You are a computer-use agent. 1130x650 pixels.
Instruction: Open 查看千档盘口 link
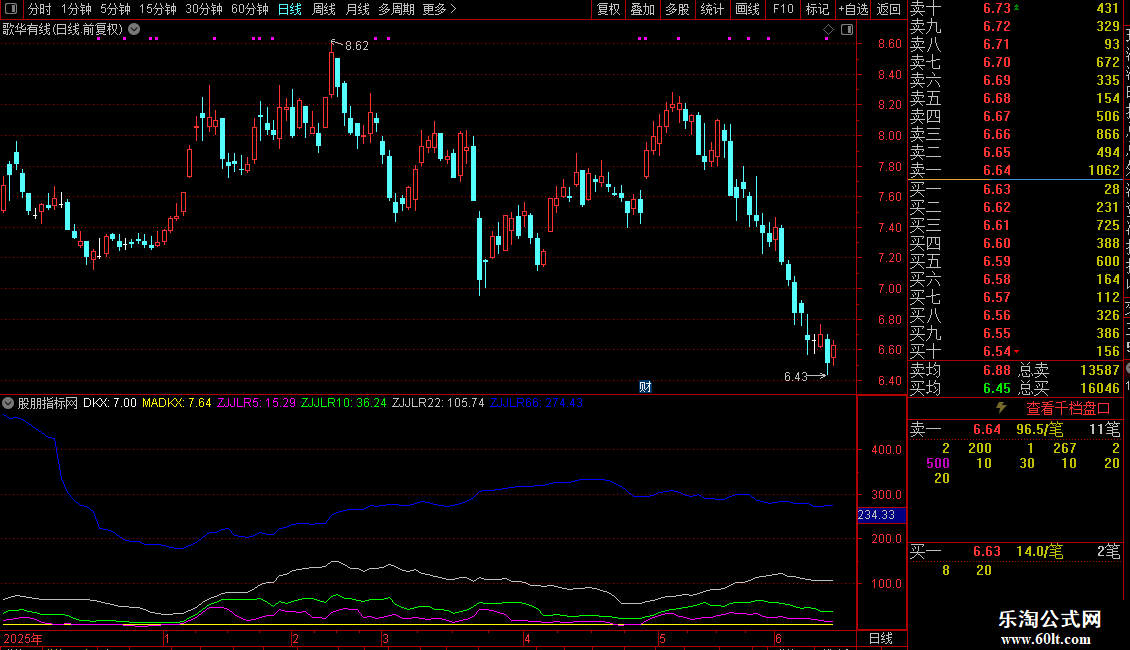1068,409
